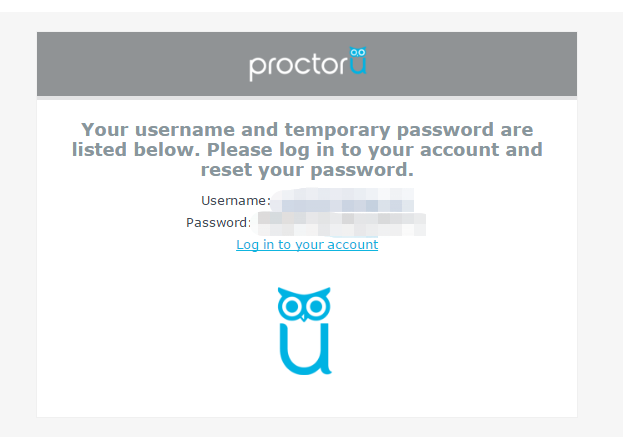Click the 'Password:' label

pyautogui.click(x=218, y=222)
